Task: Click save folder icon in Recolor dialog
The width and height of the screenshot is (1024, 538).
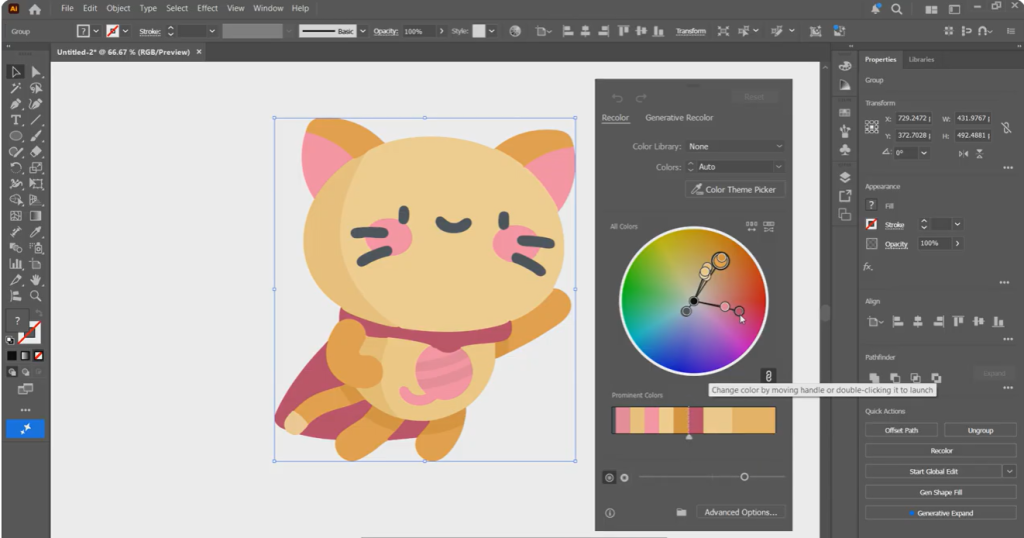Action: click(681, 513)
